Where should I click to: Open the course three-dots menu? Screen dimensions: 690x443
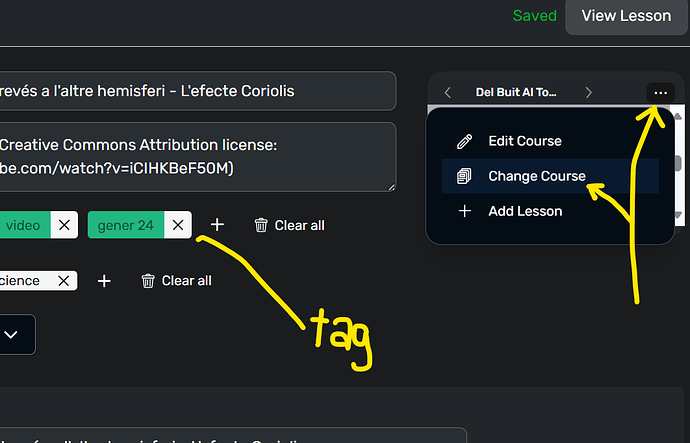[660, 92]
